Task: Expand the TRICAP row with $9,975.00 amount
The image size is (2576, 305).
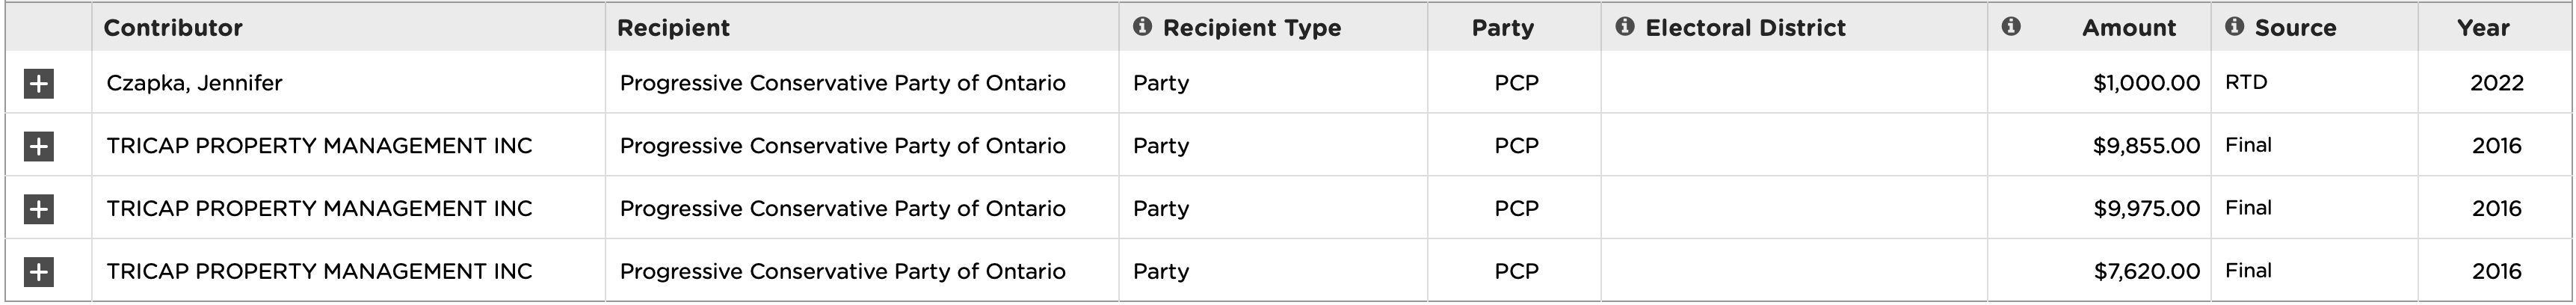Action: pos(38,209)
